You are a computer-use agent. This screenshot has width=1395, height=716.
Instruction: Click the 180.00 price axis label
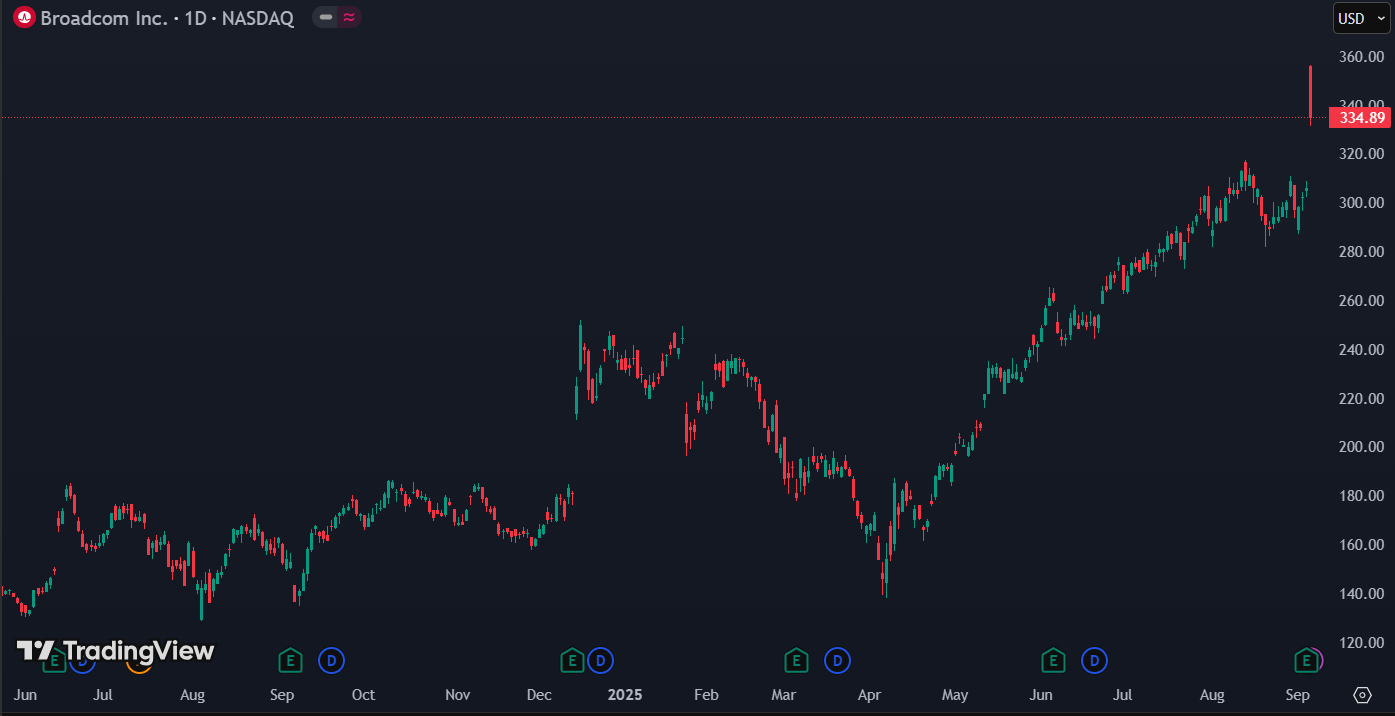1361,496
